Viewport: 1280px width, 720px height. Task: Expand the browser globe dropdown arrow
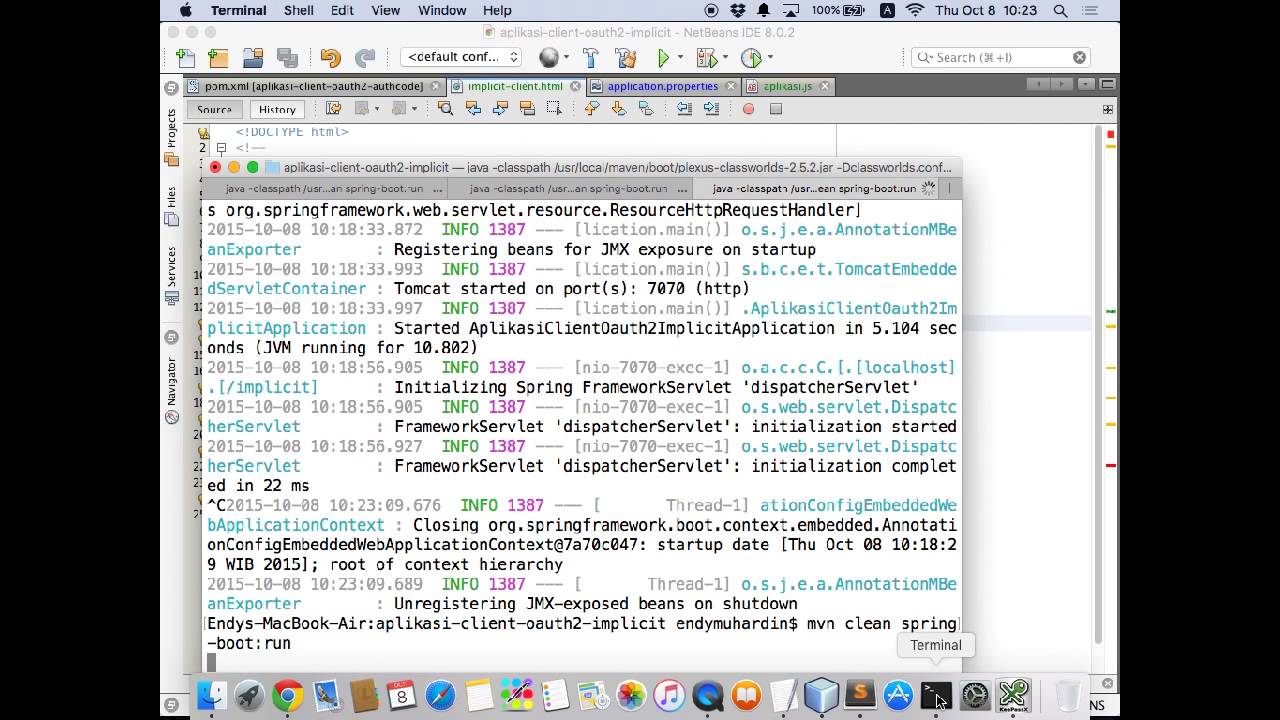pyautogui.click(x=566, y=58)
